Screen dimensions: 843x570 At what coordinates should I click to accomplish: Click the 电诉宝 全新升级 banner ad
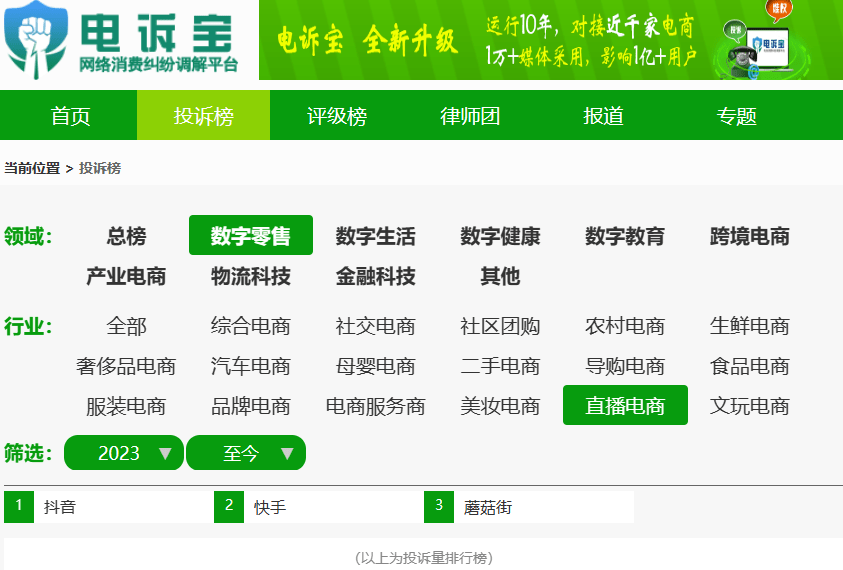(x=550, y=40)
